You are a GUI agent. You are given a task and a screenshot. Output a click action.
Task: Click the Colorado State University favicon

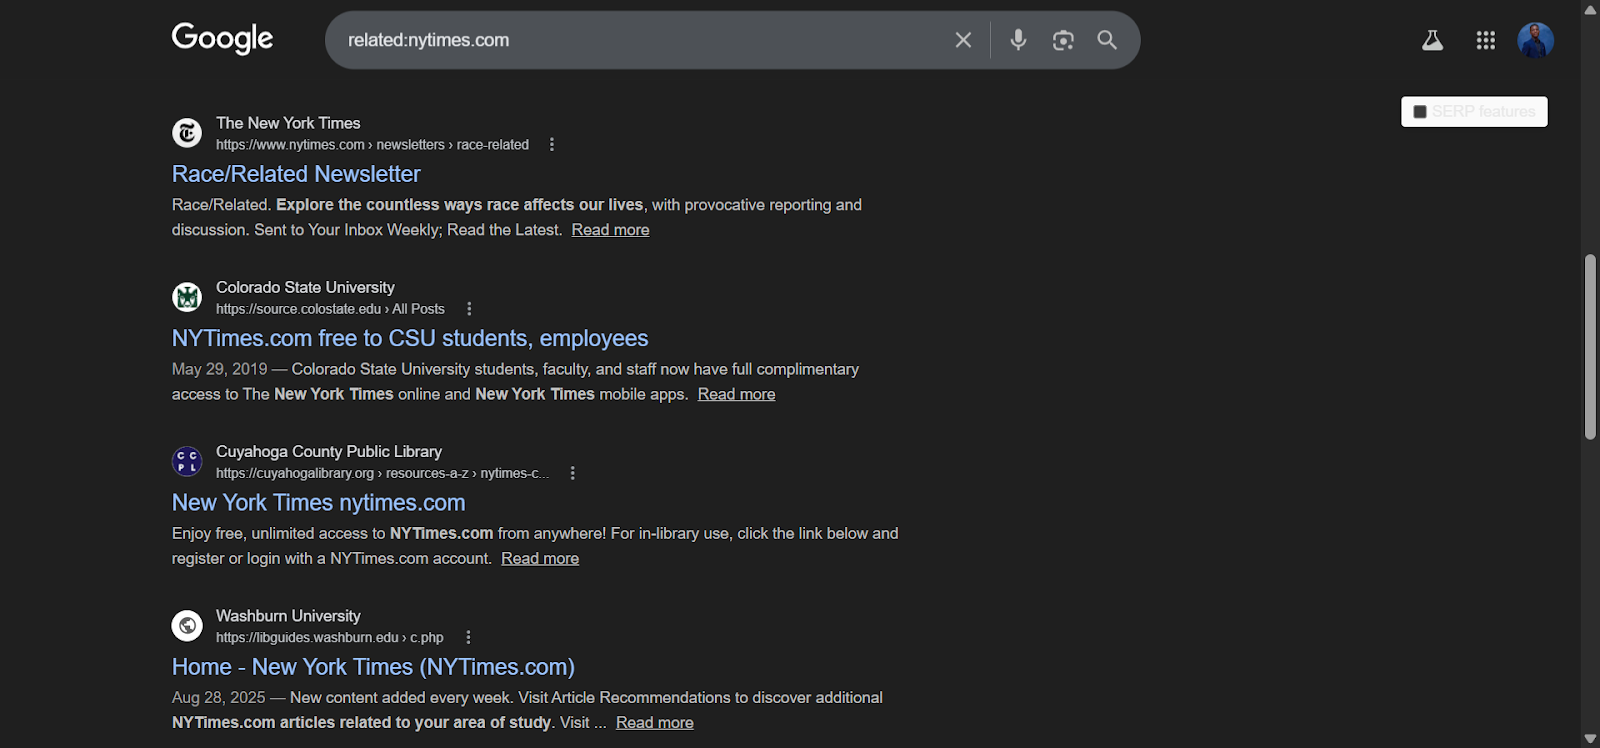pos(187,297)
